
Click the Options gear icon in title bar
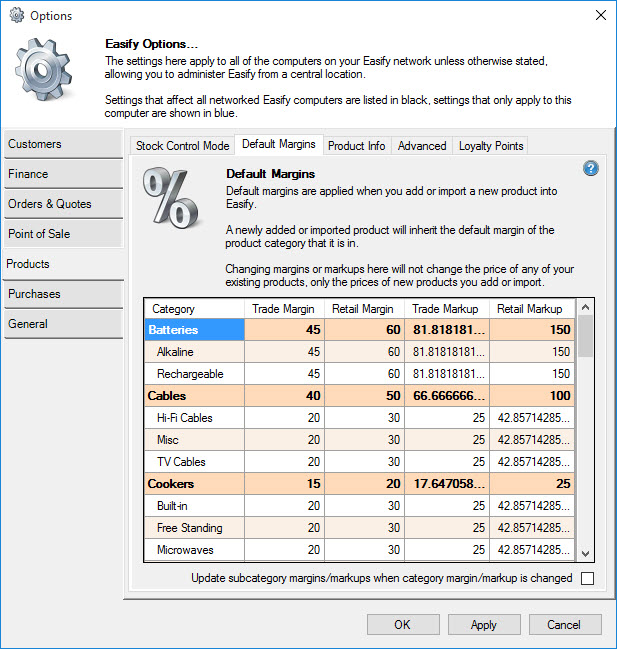(17, 15)
